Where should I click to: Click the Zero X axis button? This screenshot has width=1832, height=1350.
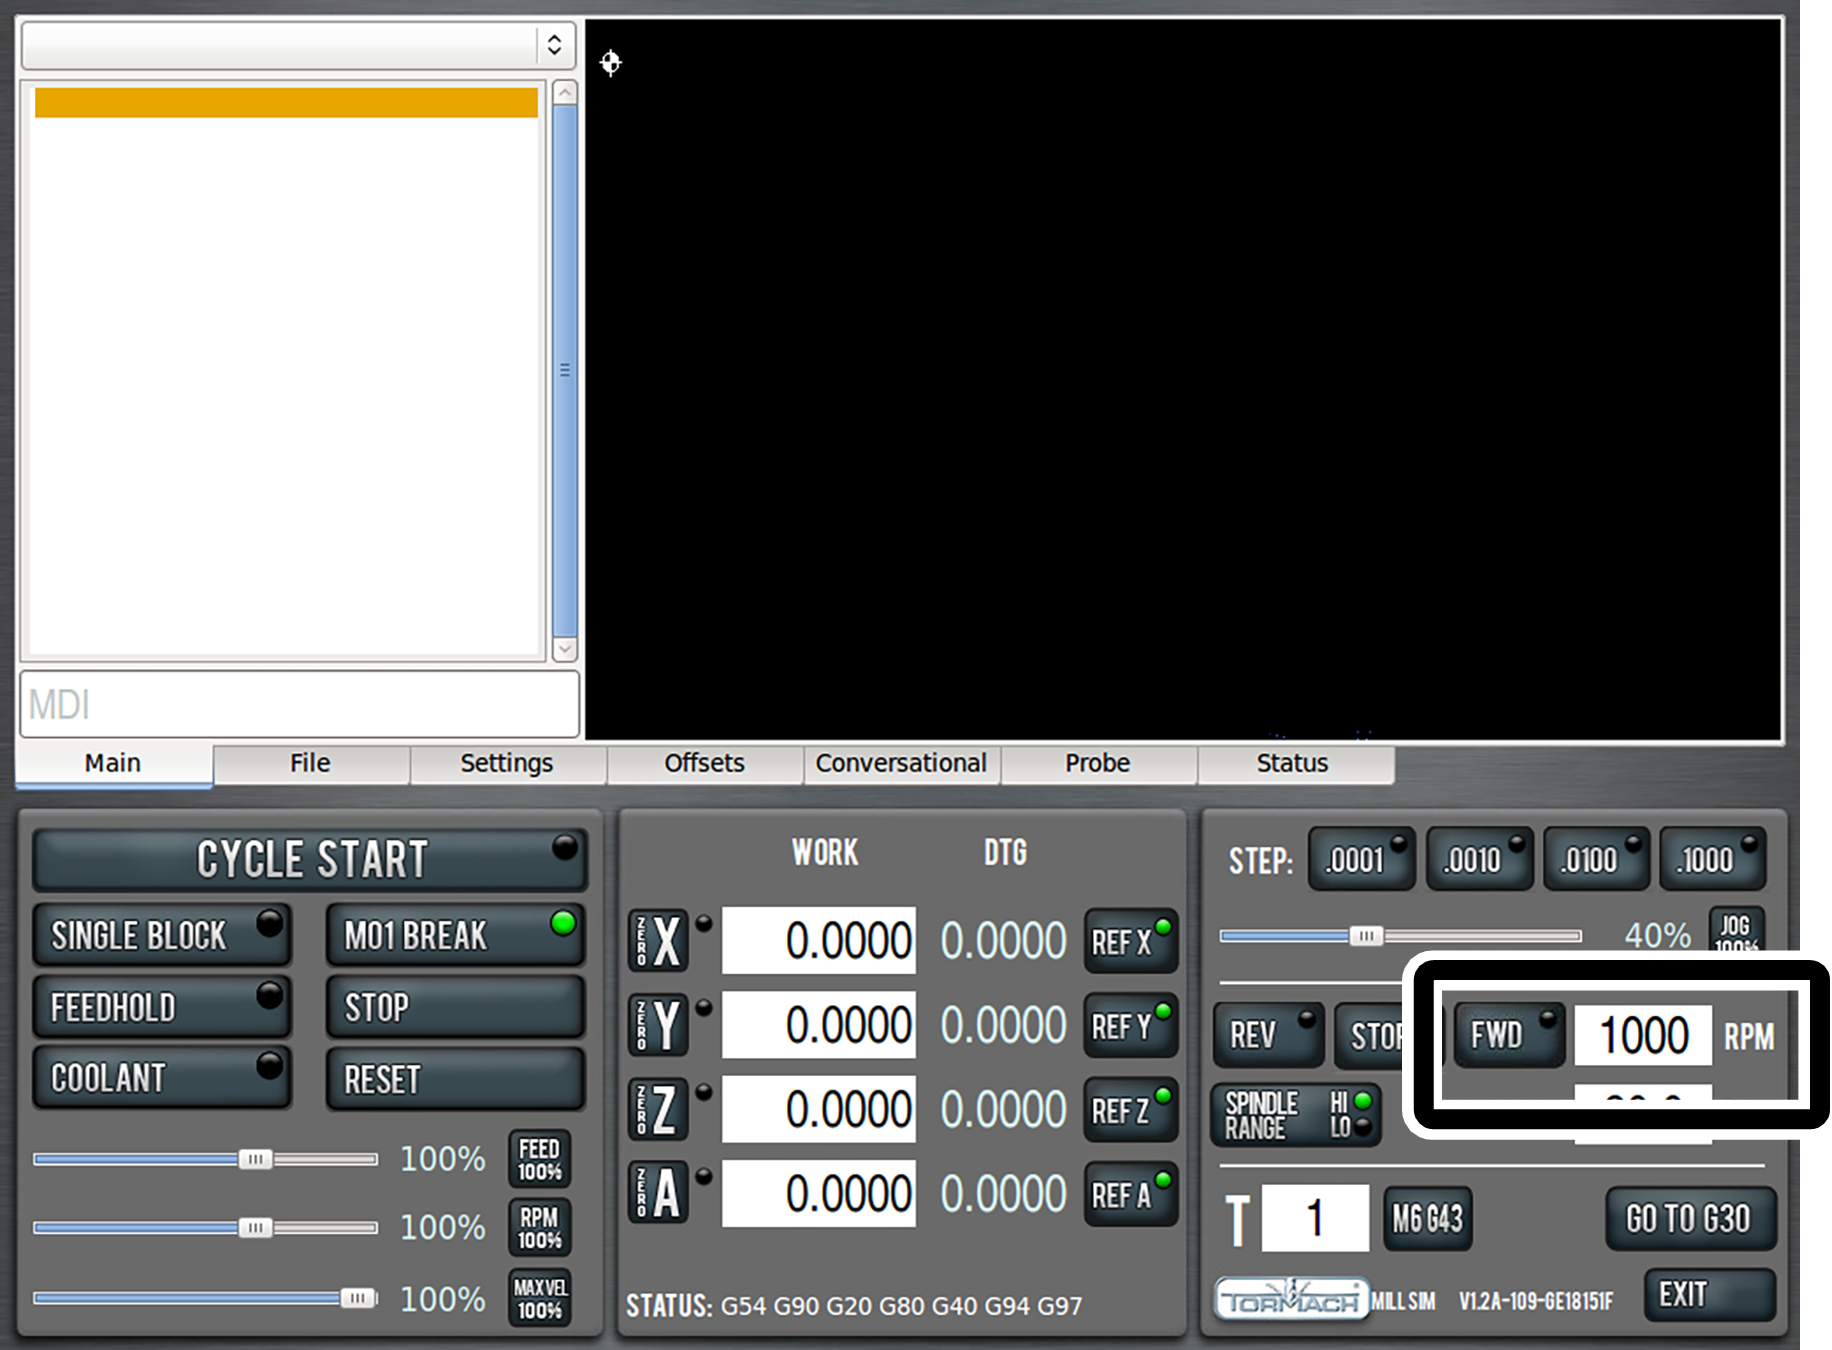click(657, 941)
